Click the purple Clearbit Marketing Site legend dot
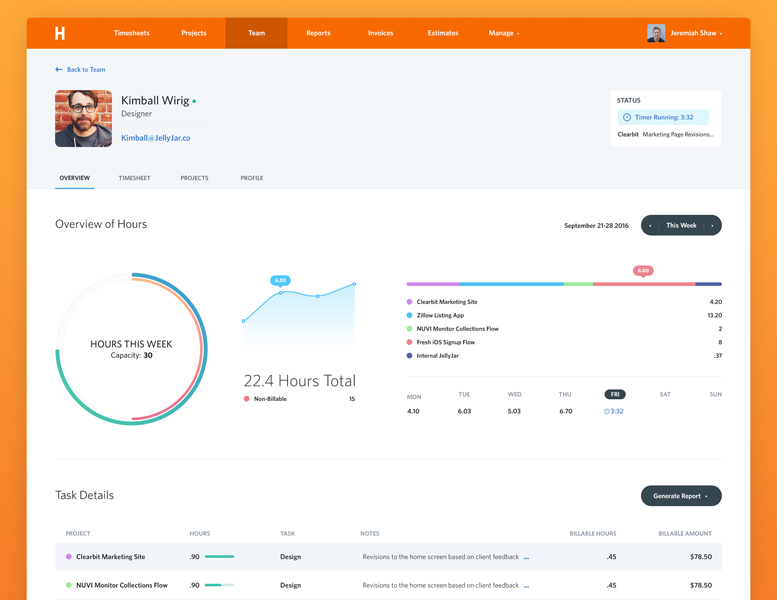This screenshot has height=600, width=777. (409, 302)
